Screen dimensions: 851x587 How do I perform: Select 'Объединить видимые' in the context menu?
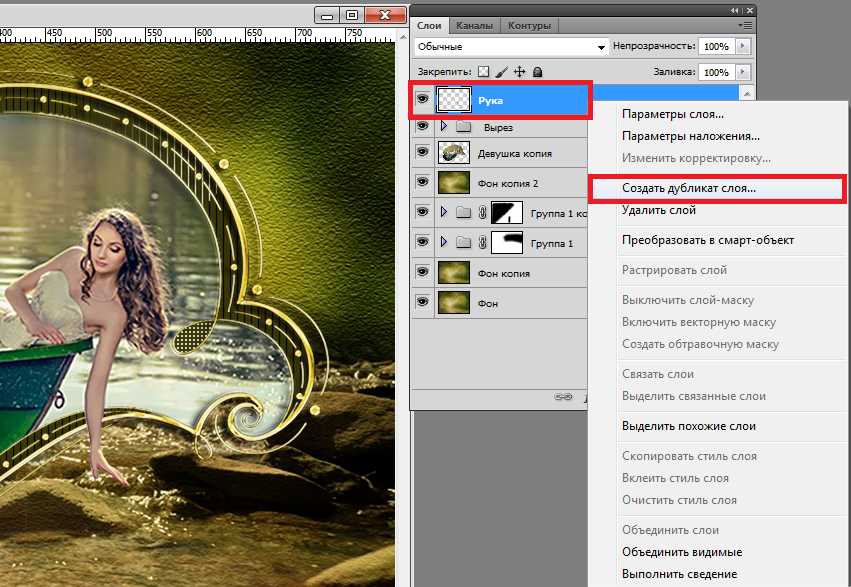click(x=682, y=552)
